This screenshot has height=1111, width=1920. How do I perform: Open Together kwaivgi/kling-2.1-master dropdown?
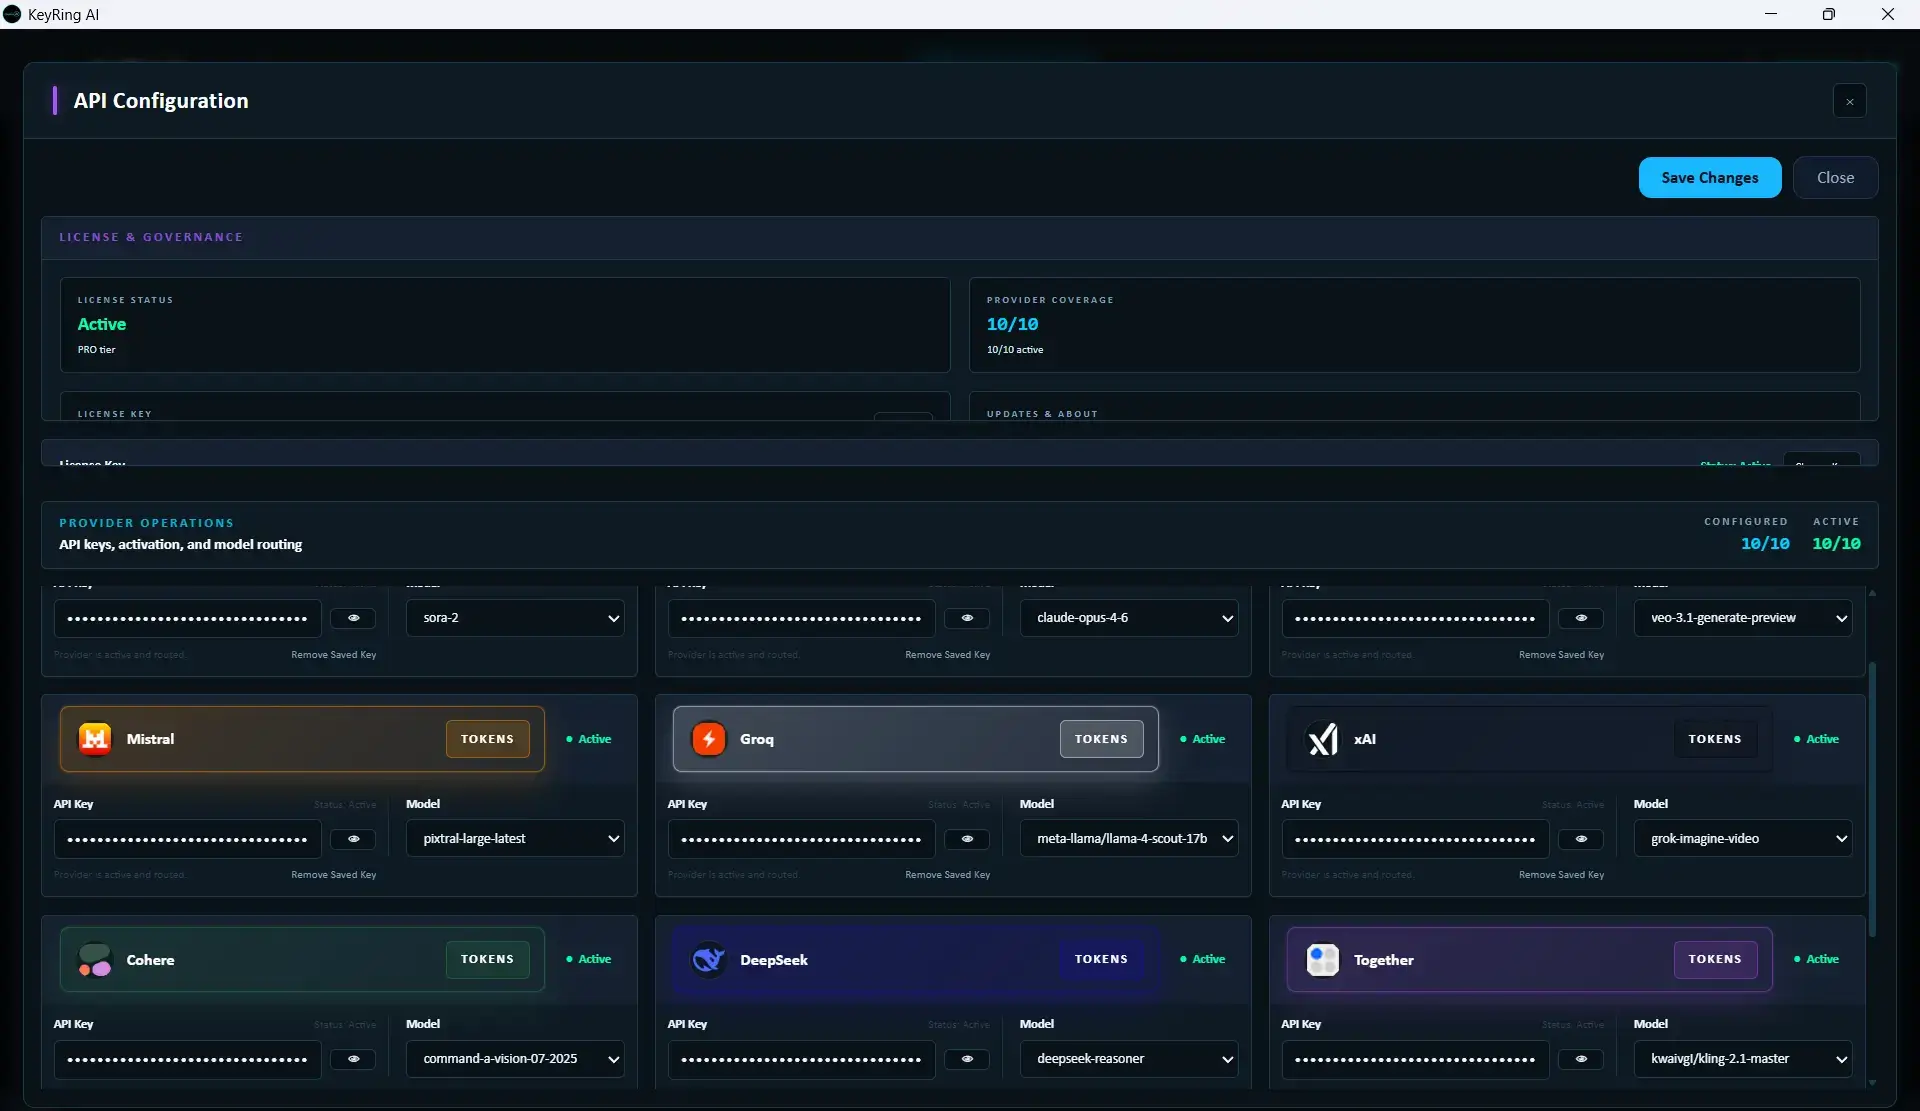[1743, 1059]
